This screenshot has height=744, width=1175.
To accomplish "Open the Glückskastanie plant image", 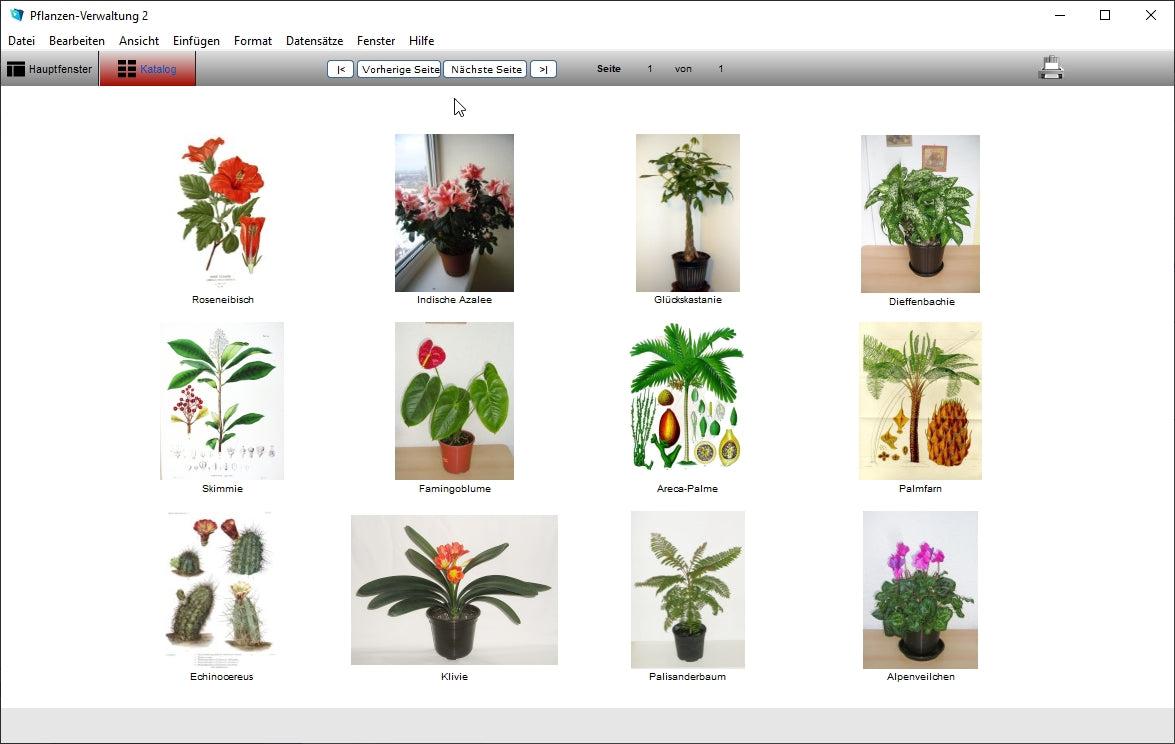I will [x=687, y=212].
